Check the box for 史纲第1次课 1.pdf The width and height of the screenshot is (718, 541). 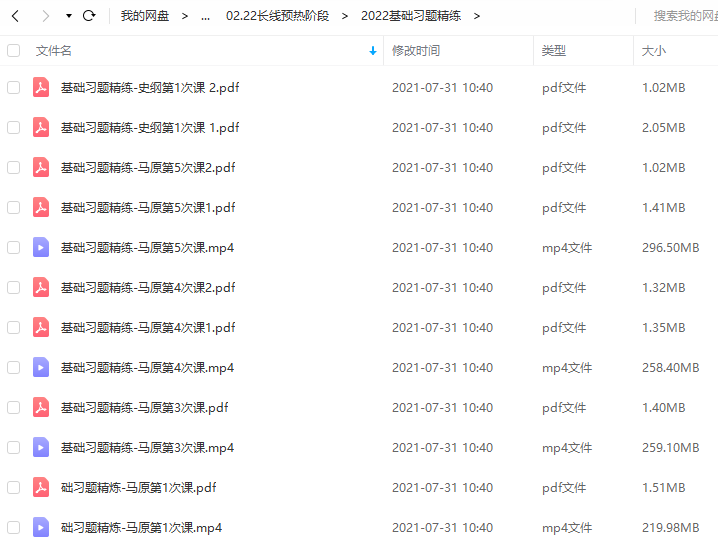(14, 127)
